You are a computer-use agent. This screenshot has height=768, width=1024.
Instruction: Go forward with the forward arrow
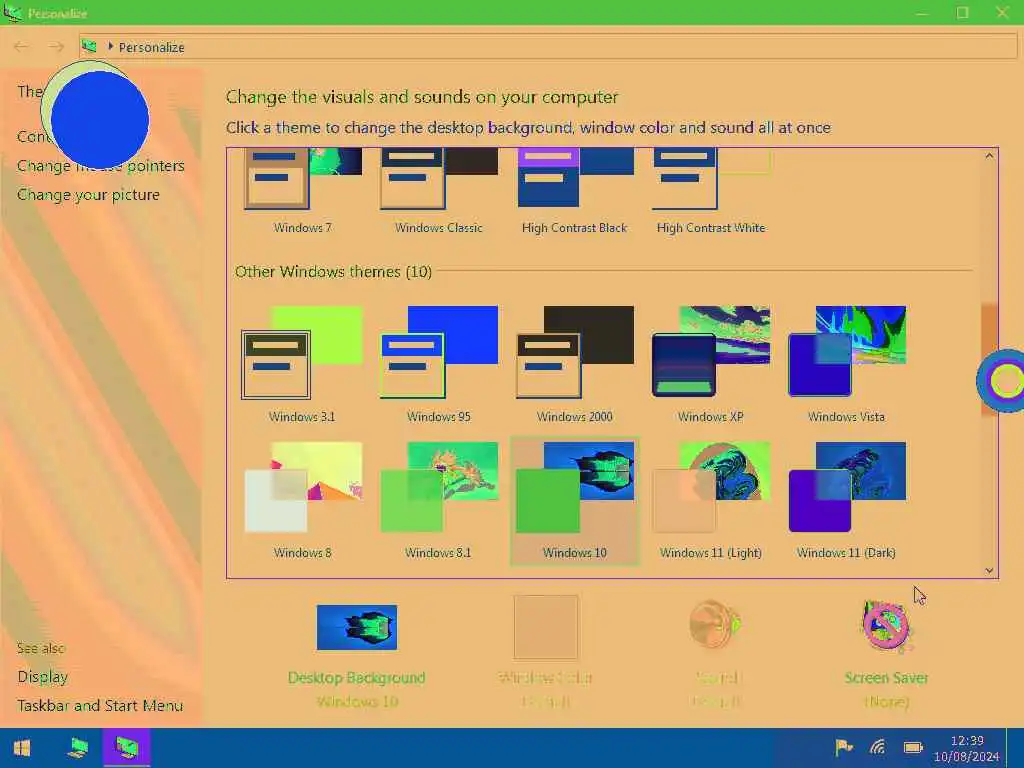click(x=56, y=46)
